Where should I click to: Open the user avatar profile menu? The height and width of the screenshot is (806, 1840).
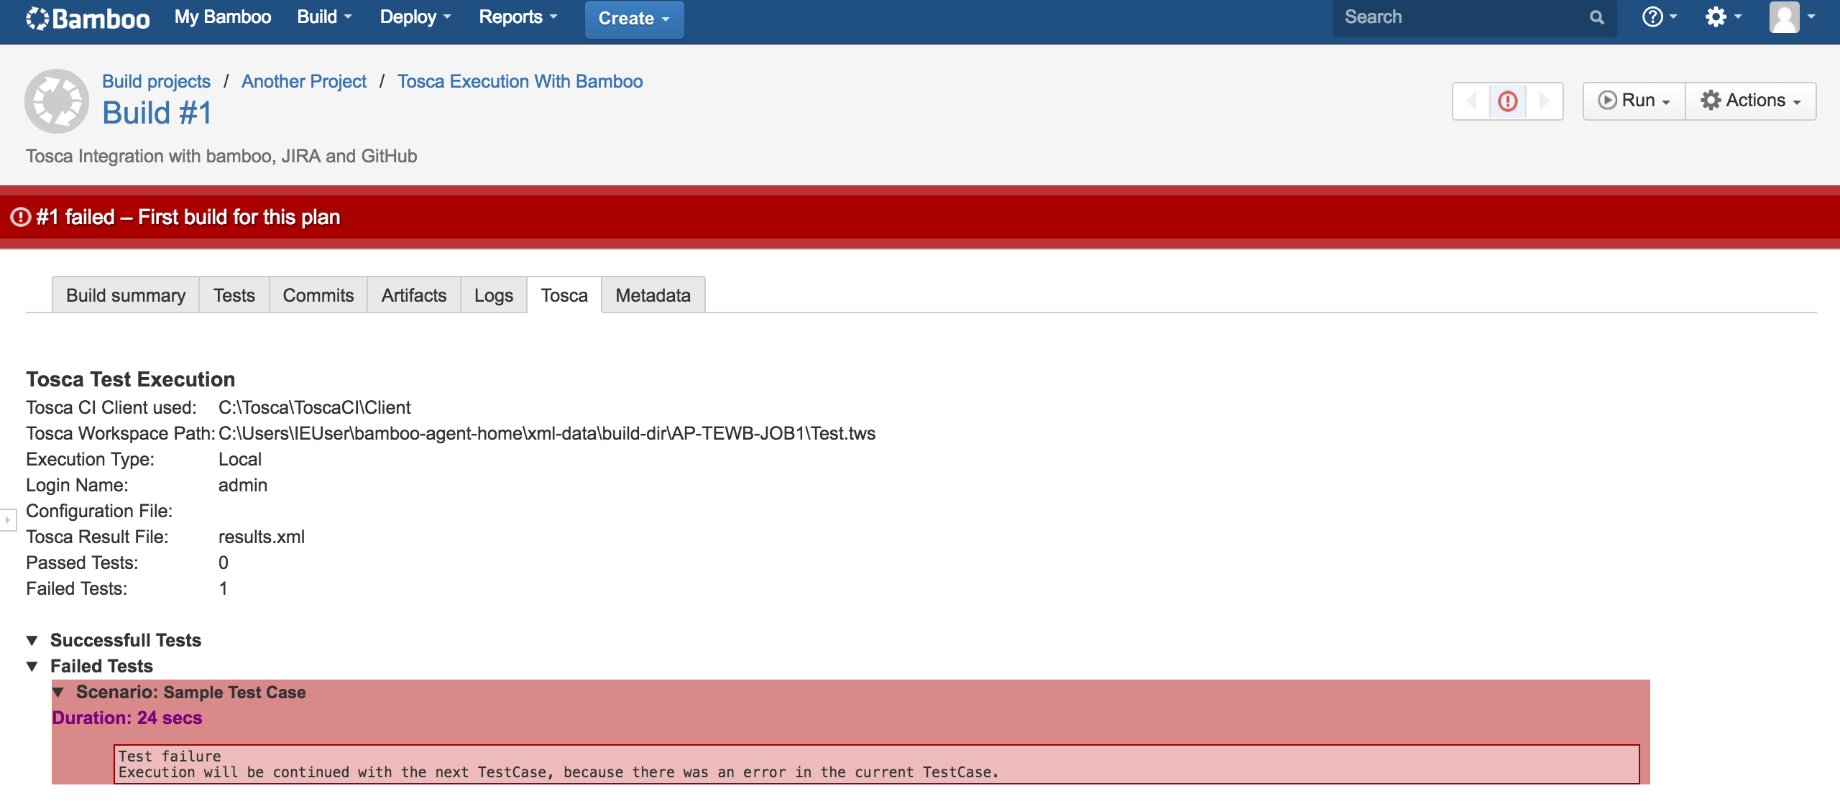pyautogui.click(x=1792, y=17)
